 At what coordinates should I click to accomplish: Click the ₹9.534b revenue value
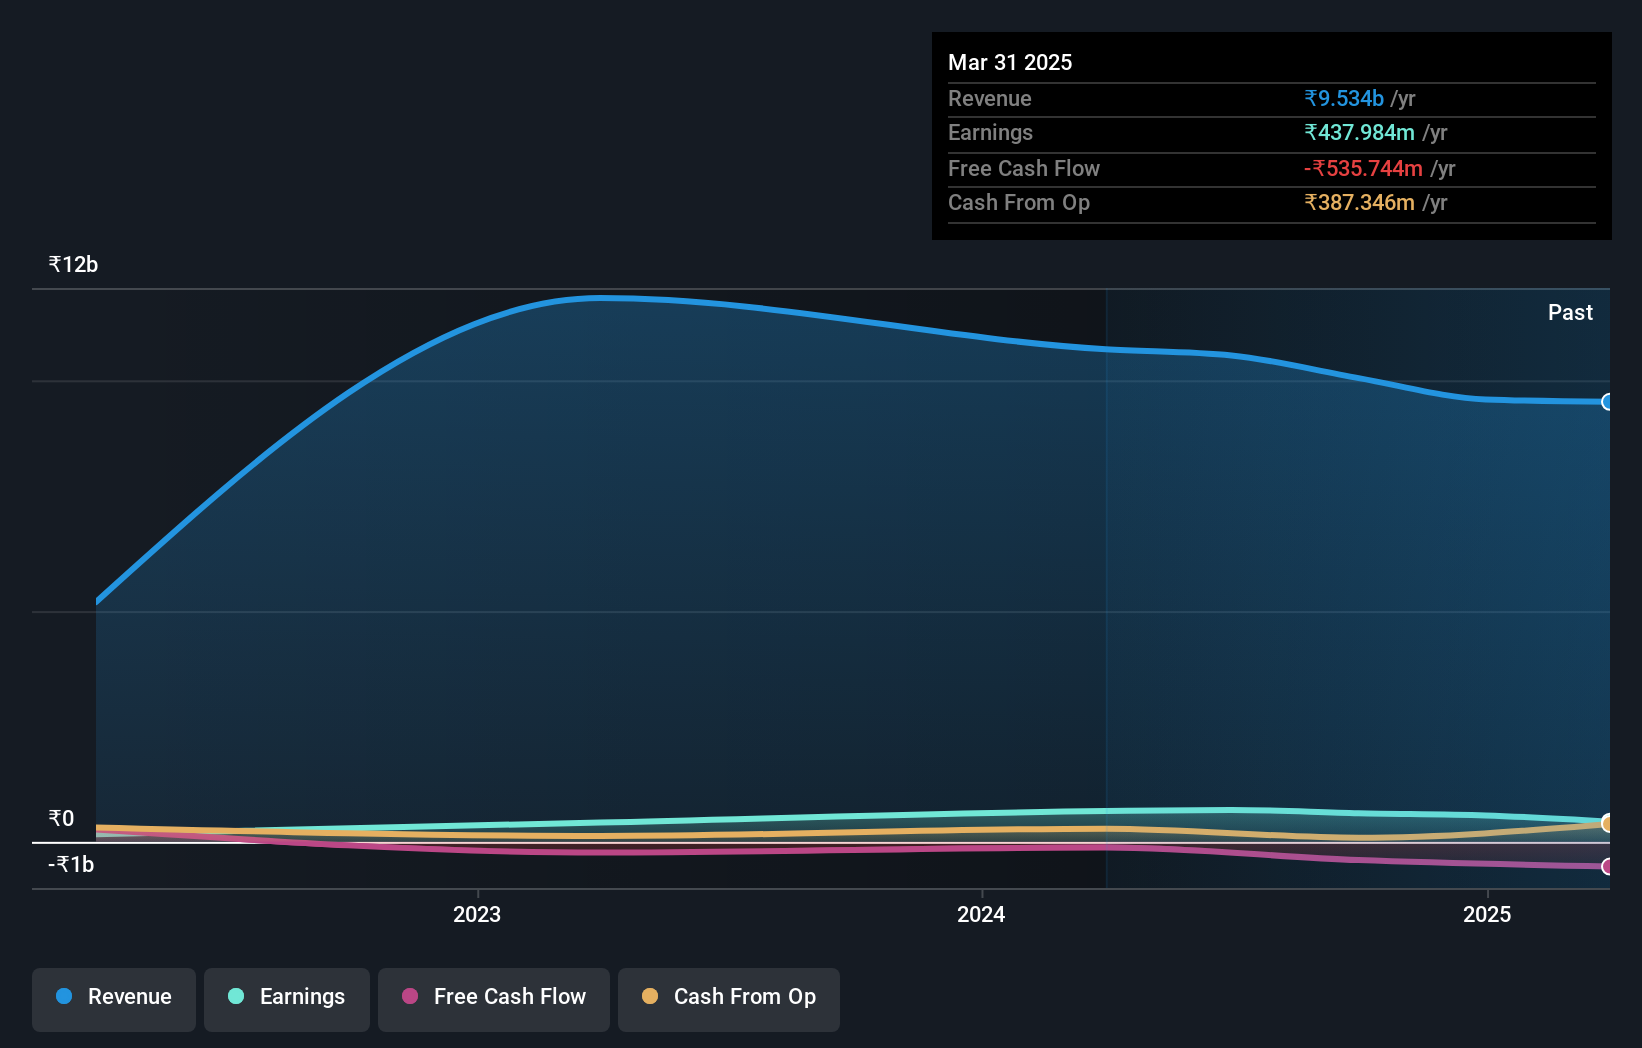coord(1344,98)
